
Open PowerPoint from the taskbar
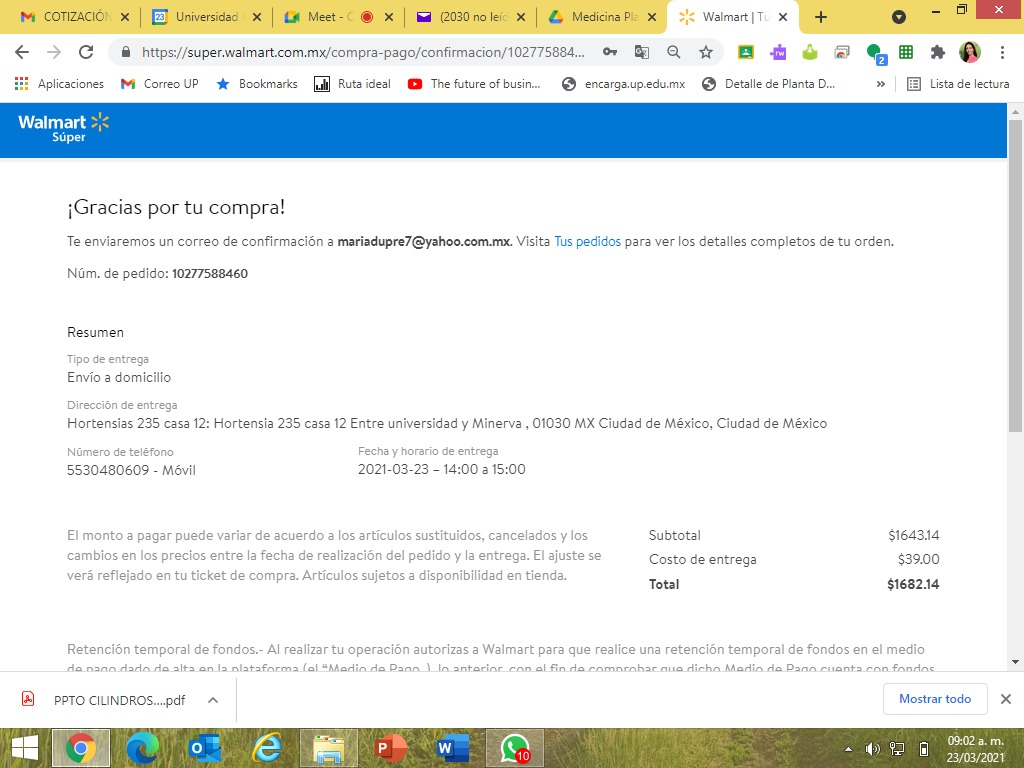point(391,748)
